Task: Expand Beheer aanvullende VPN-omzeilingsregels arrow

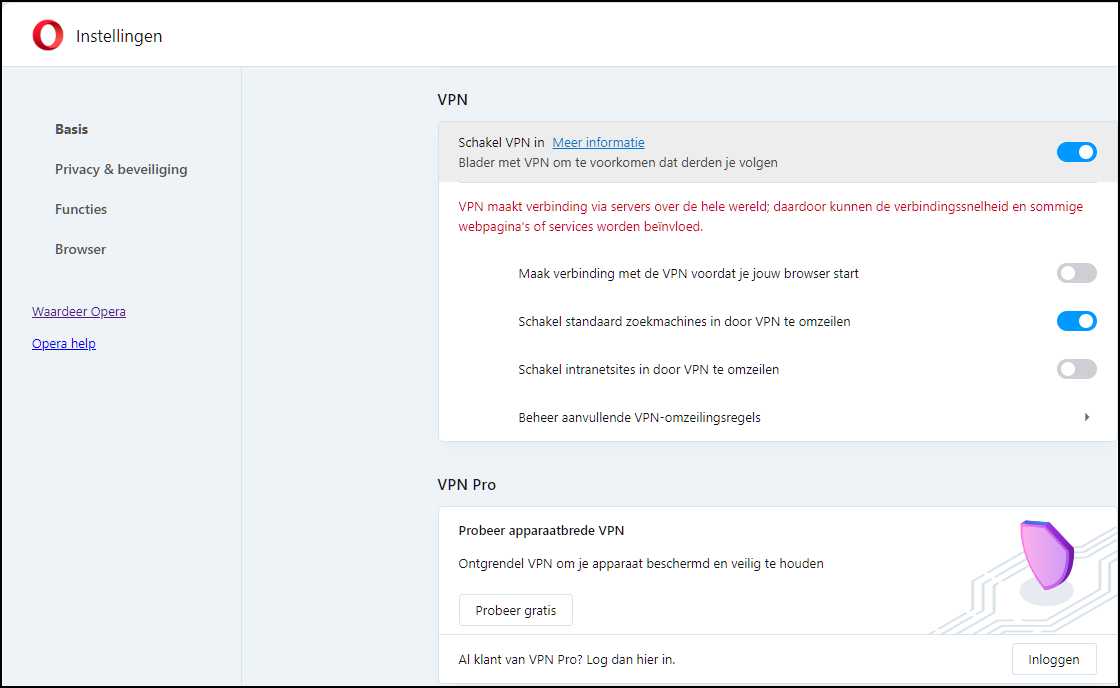Action: tap(1086, 417)
